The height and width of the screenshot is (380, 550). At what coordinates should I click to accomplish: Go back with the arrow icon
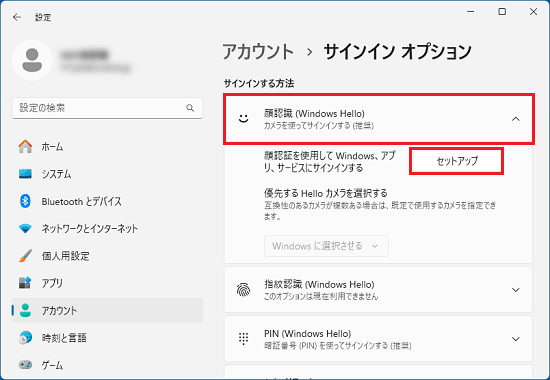coord(17,17)
